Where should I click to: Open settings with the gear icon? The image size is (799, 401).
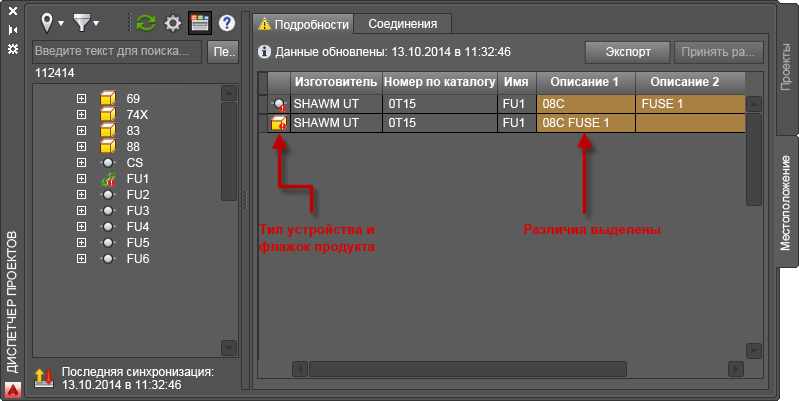tap(173, 23)
